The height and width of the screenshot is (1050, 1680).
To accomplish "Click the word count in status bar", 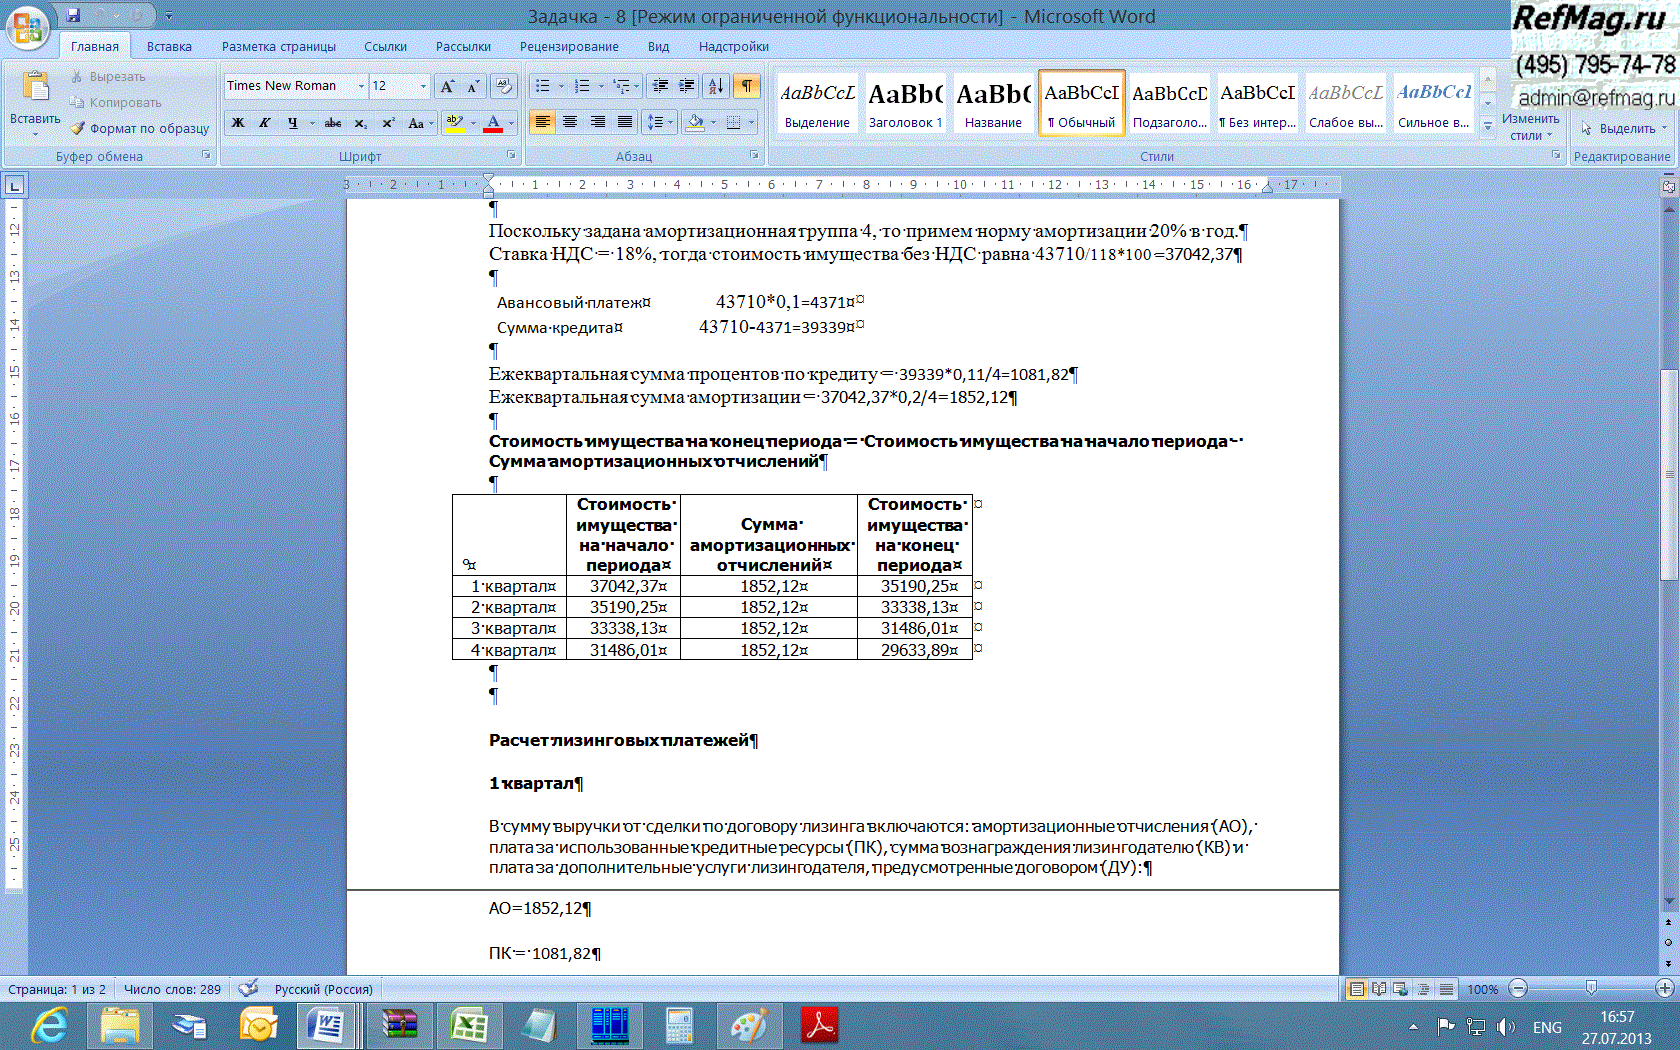I will 172,989.
